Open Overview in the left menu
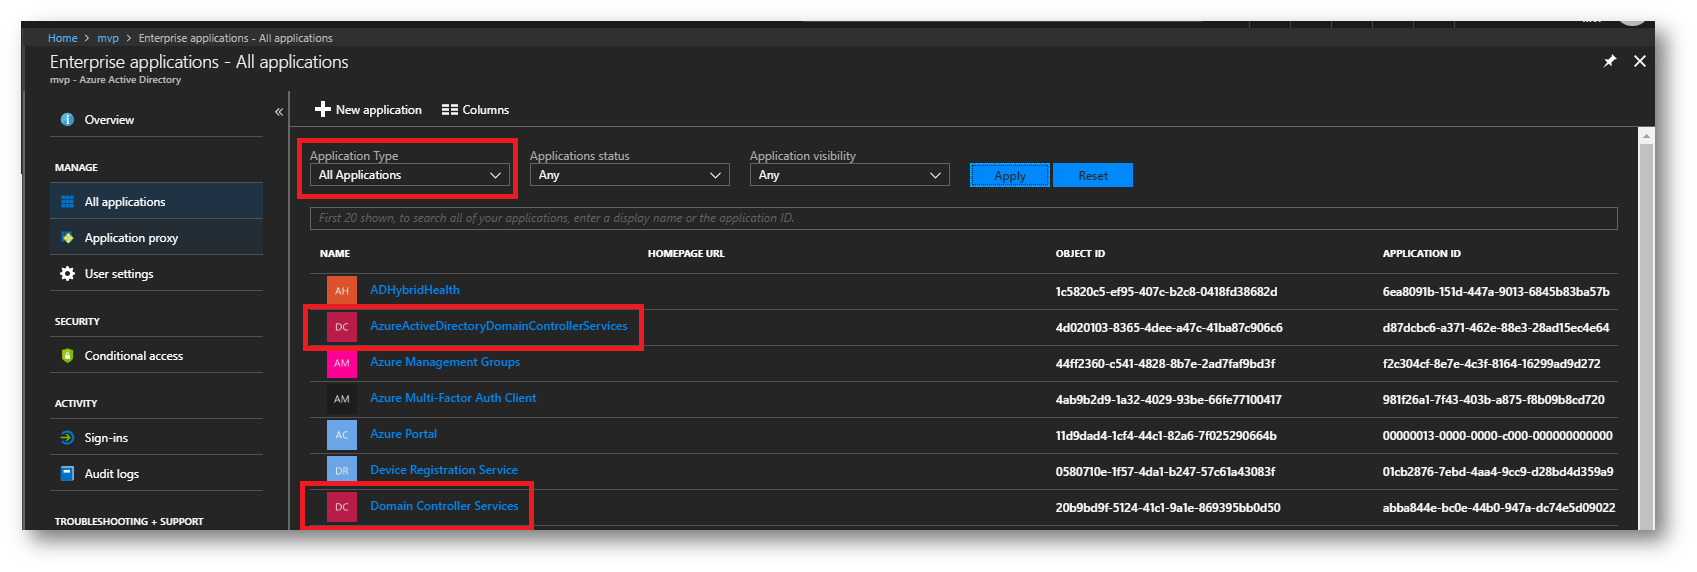The width and height of the screenshot is (1697, 572). (156, 120)
